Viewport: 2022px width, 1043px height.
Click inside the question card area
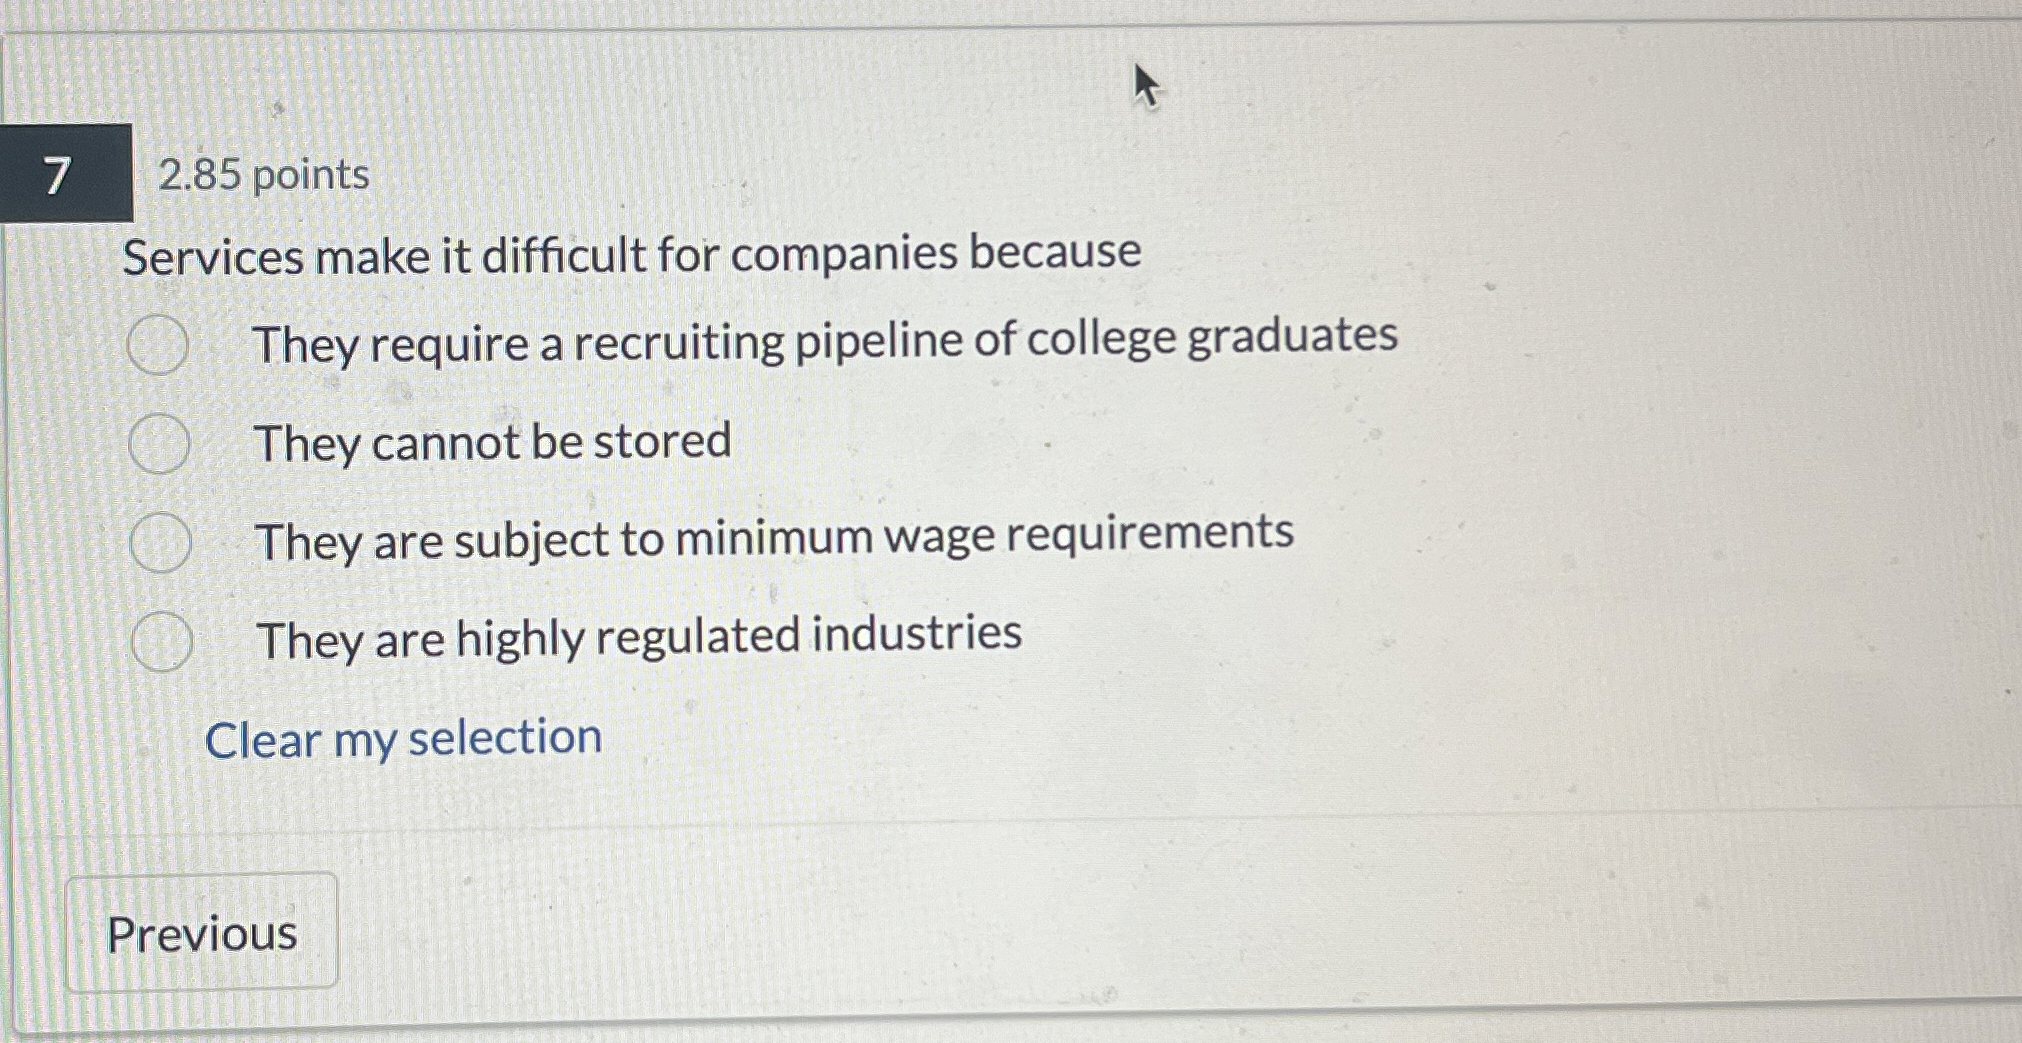click(x=1000, y=500)
